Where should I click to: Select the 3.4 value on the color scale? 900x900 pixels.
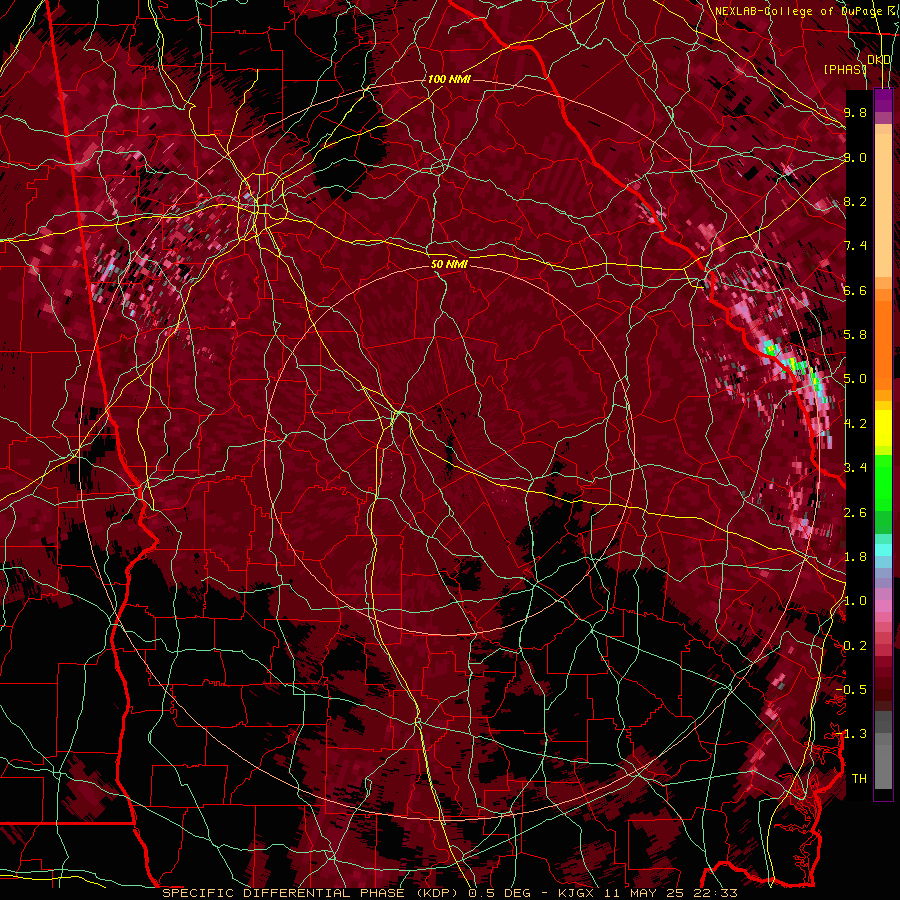tap(855, 468)
